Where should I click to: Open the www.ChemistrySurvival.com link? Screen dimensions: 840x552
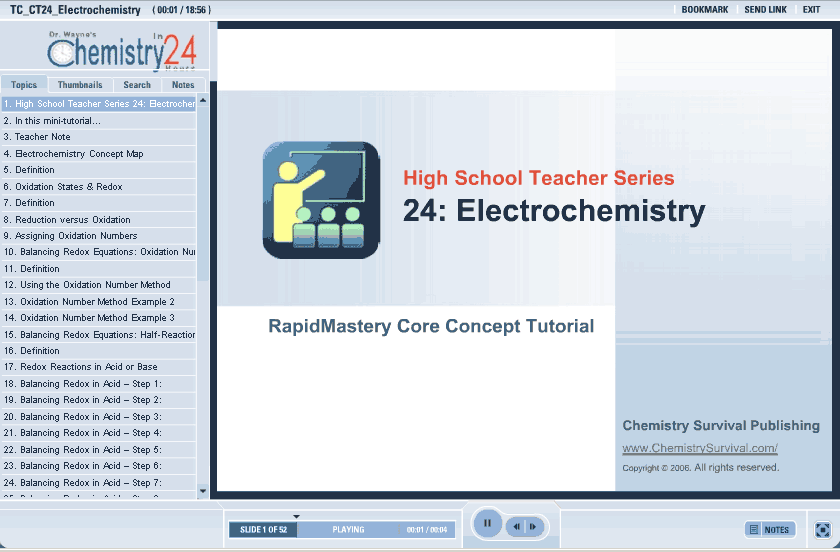(x=699, y=449)
